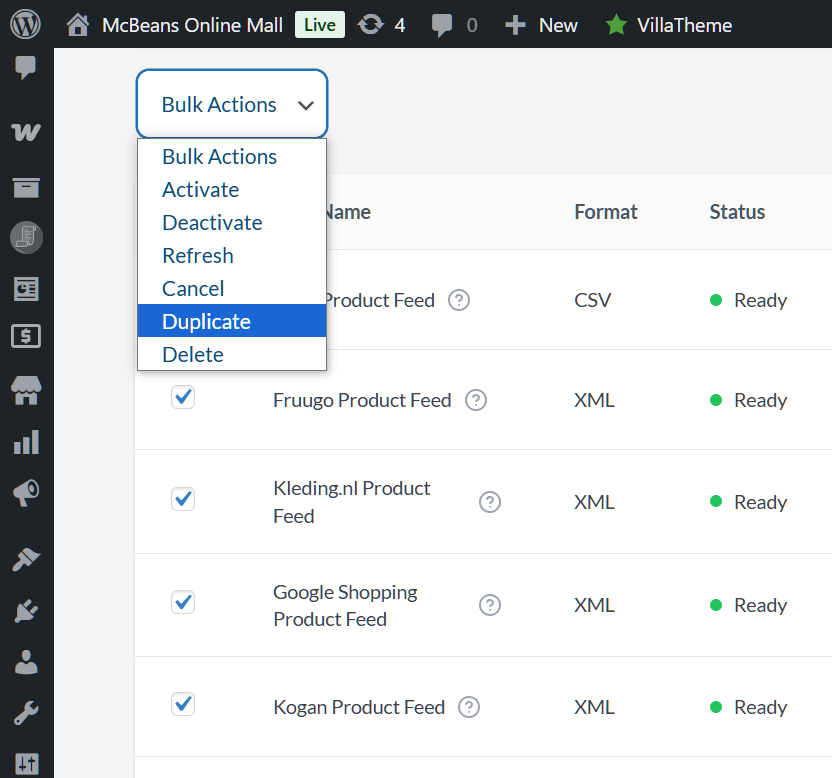Choose Activate from bulk actions list

[x=232, y=189]
